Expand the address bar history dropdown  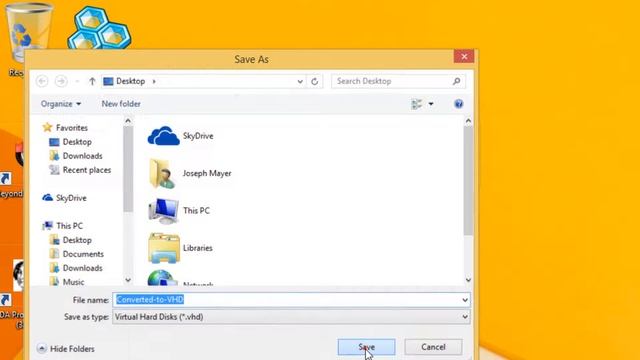[x=300, y=81]
